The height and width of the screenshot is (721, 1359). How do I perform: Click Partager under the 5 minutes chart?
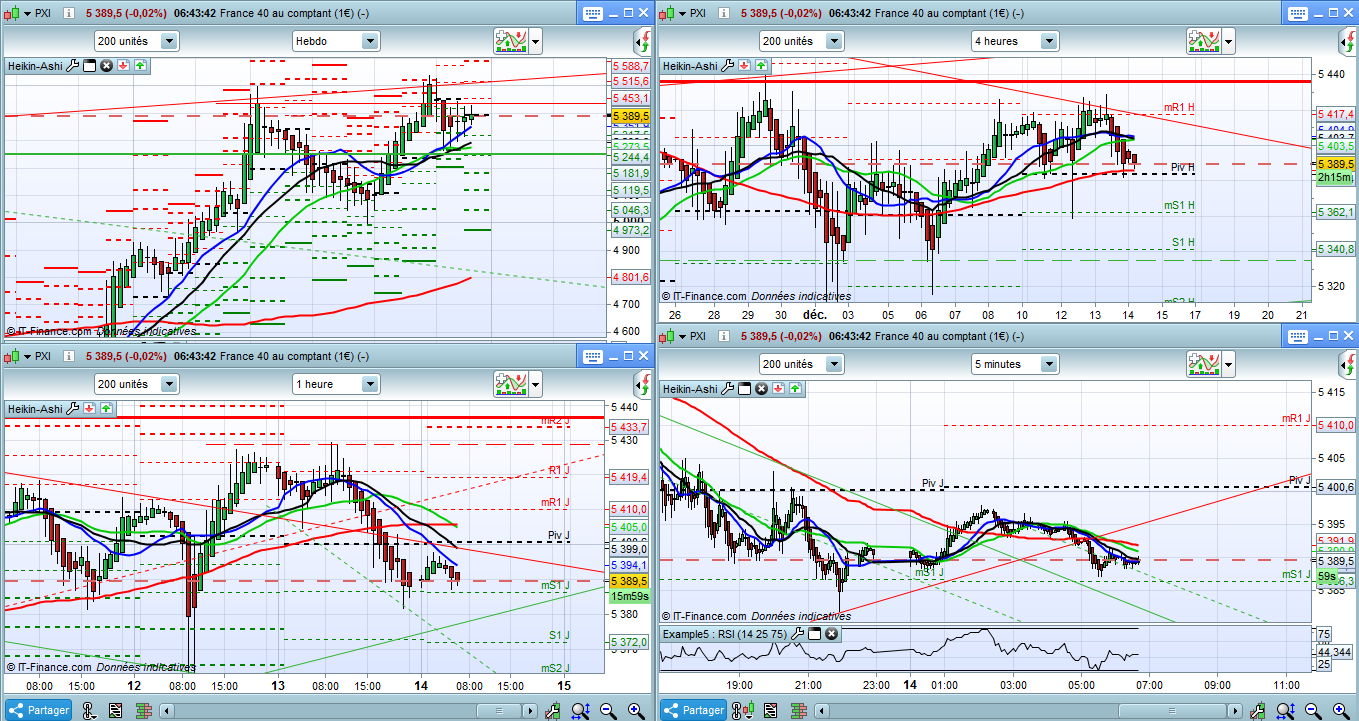click(x=694, y=710)
